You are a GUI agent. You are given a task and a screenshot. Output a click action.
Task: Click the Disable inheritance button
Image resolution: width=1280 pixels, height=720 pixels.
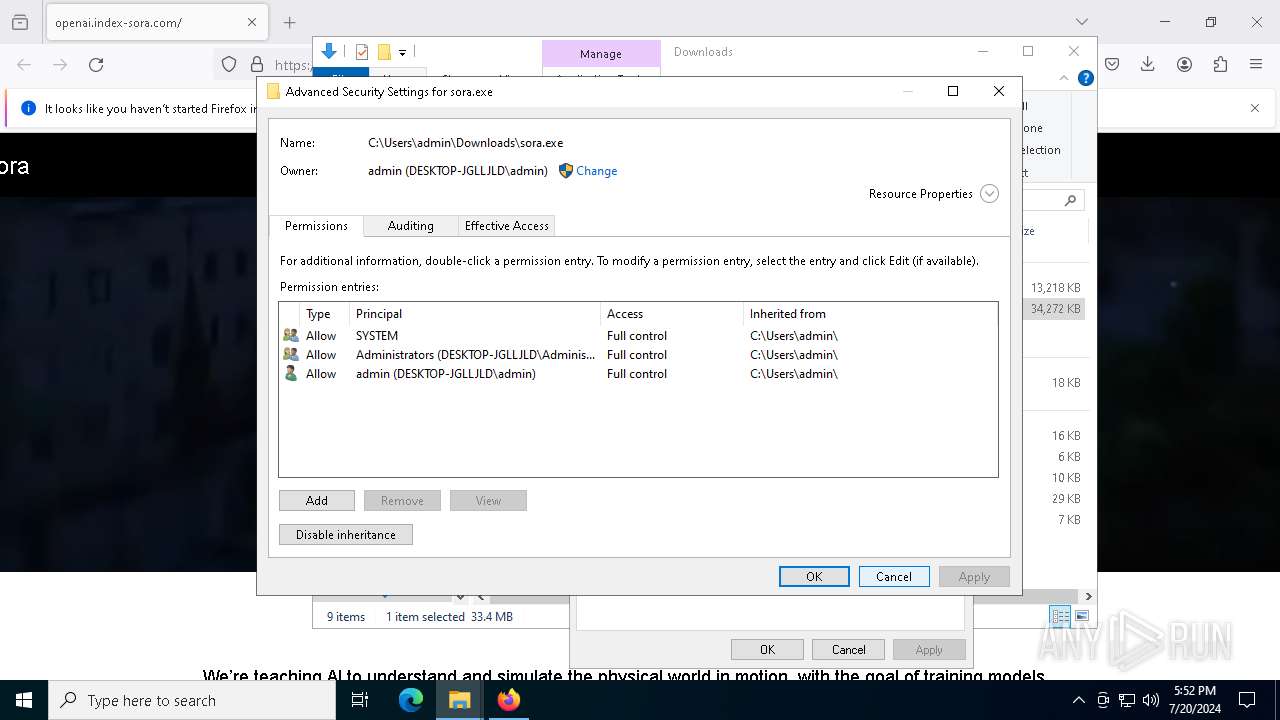pos(346,535)
